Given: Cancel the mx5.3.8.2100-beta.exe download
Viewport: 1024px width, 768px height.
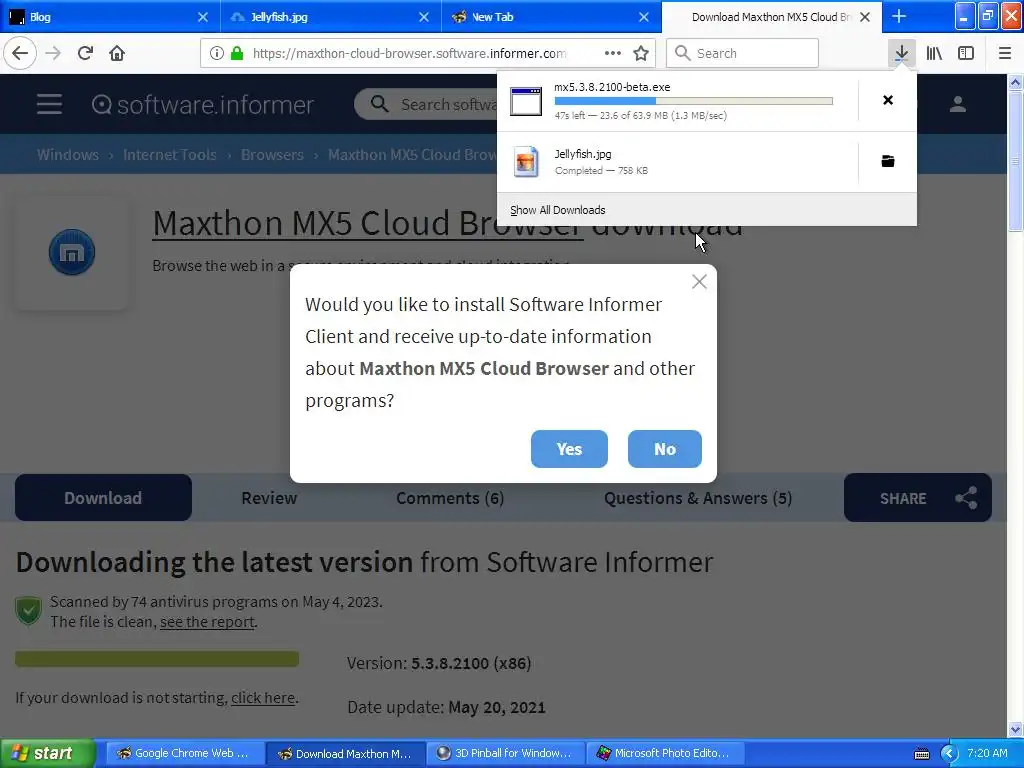Looking at the screenshot, I should click(x=888, y=100).
